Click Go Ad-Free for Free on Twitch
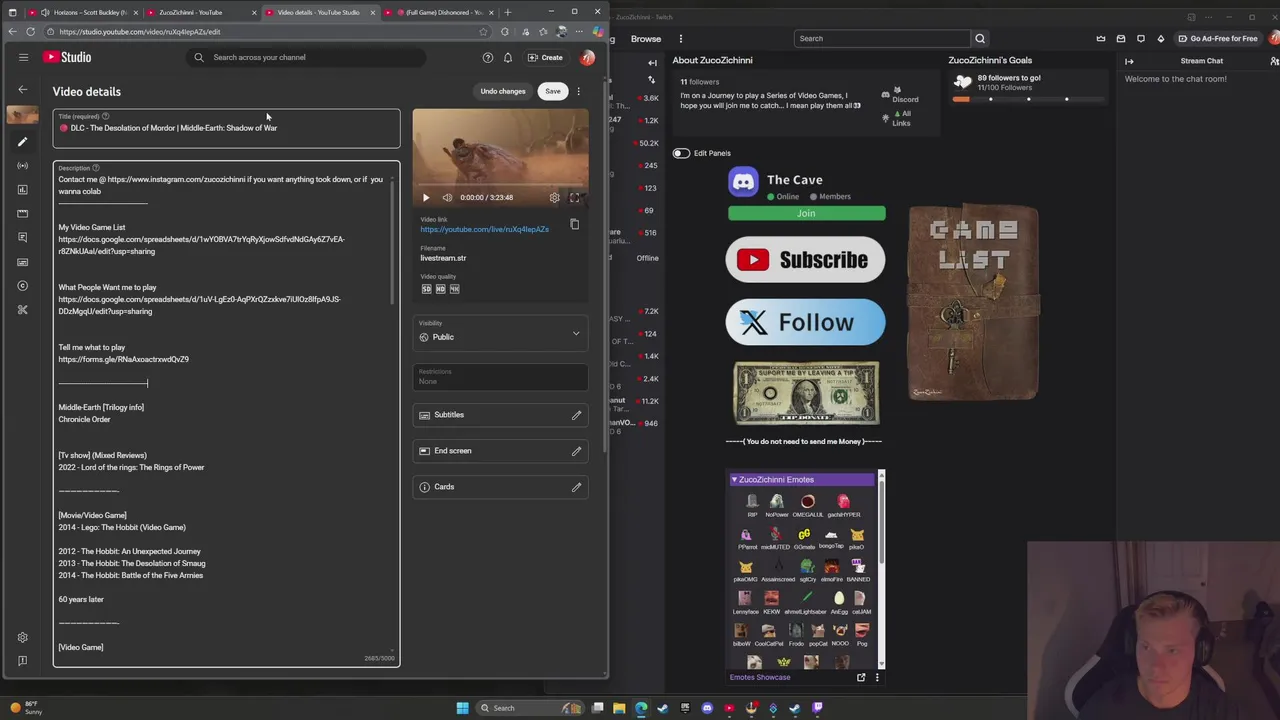The height and width of the screenshot is (720, 1280). click(1217, 39)
